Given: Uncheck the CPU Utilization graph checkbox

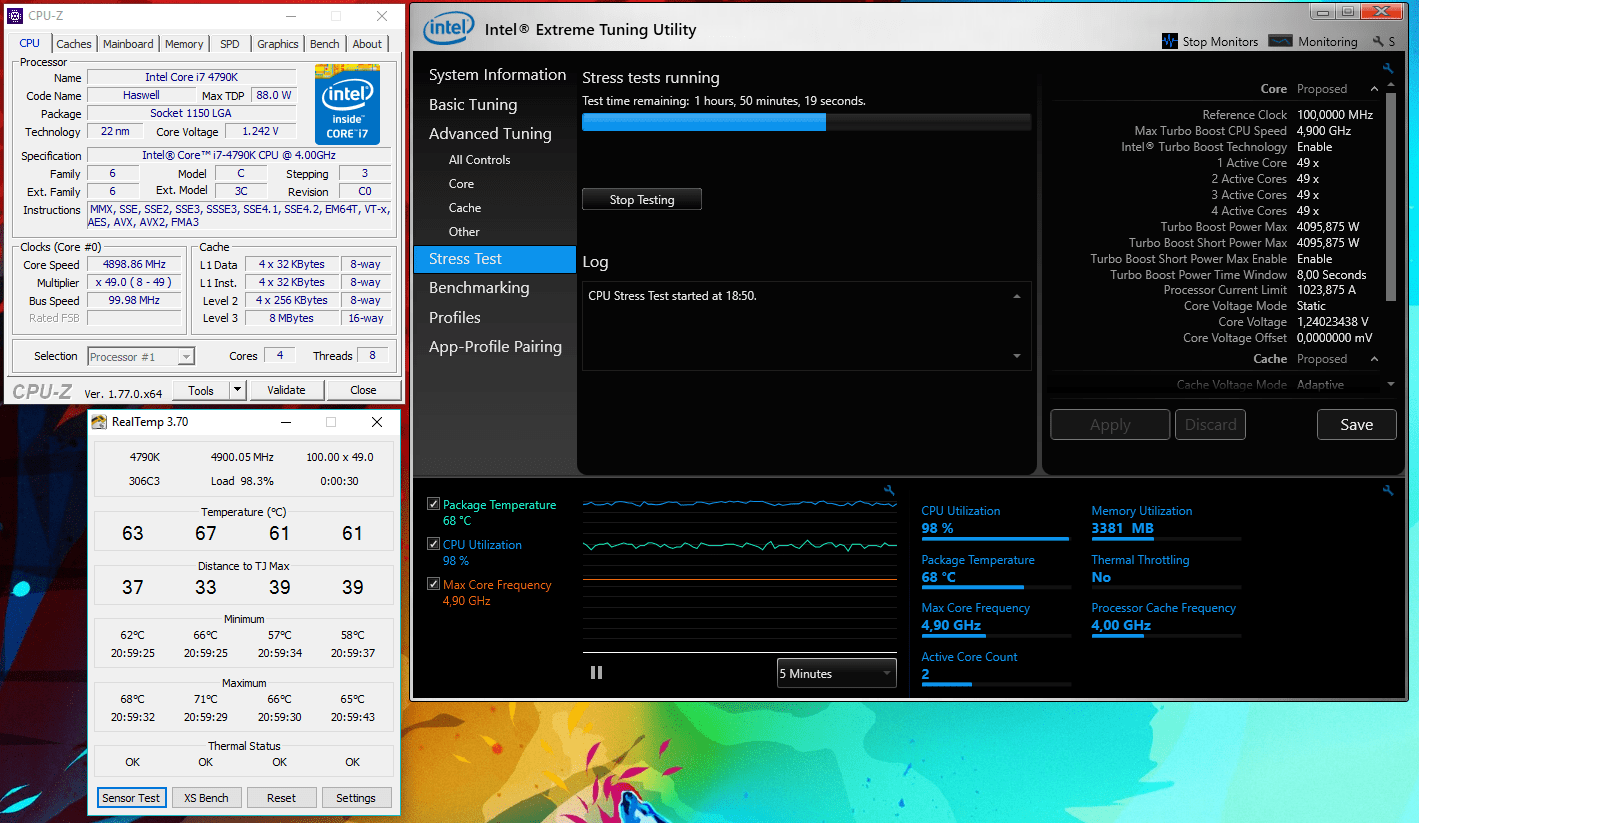Looking at the screenshot, I should [x=433, y=544].
